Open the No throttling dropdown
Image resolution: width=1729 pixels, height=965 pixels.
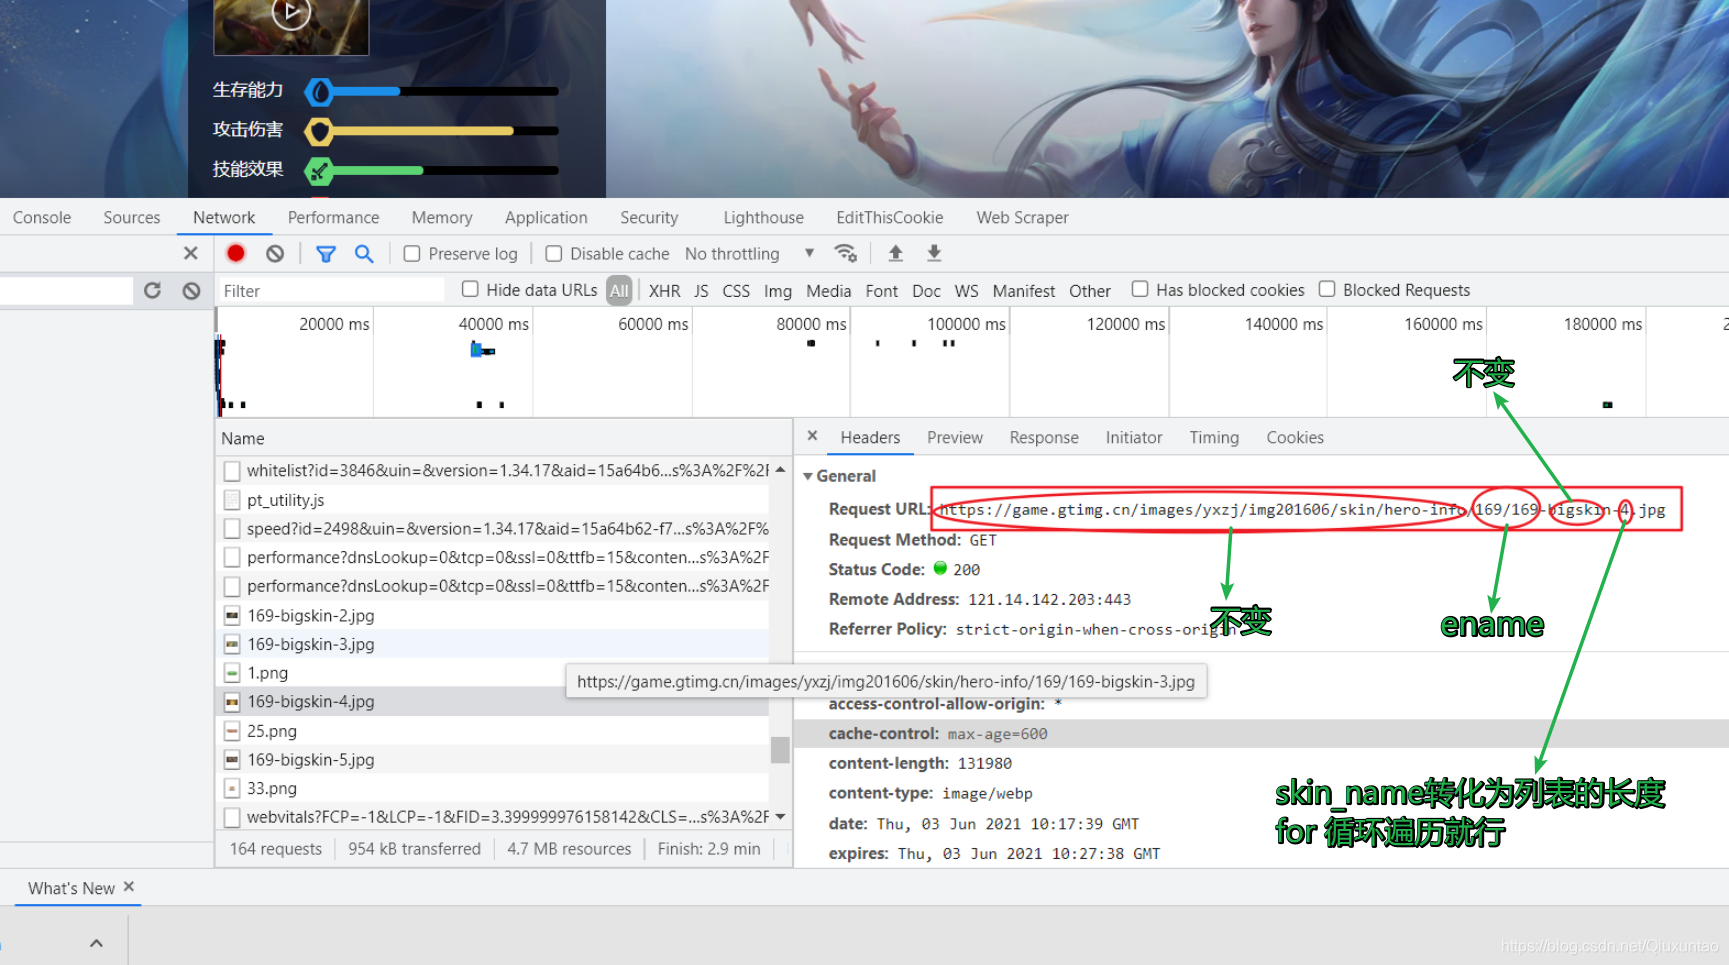coord(750,254)
